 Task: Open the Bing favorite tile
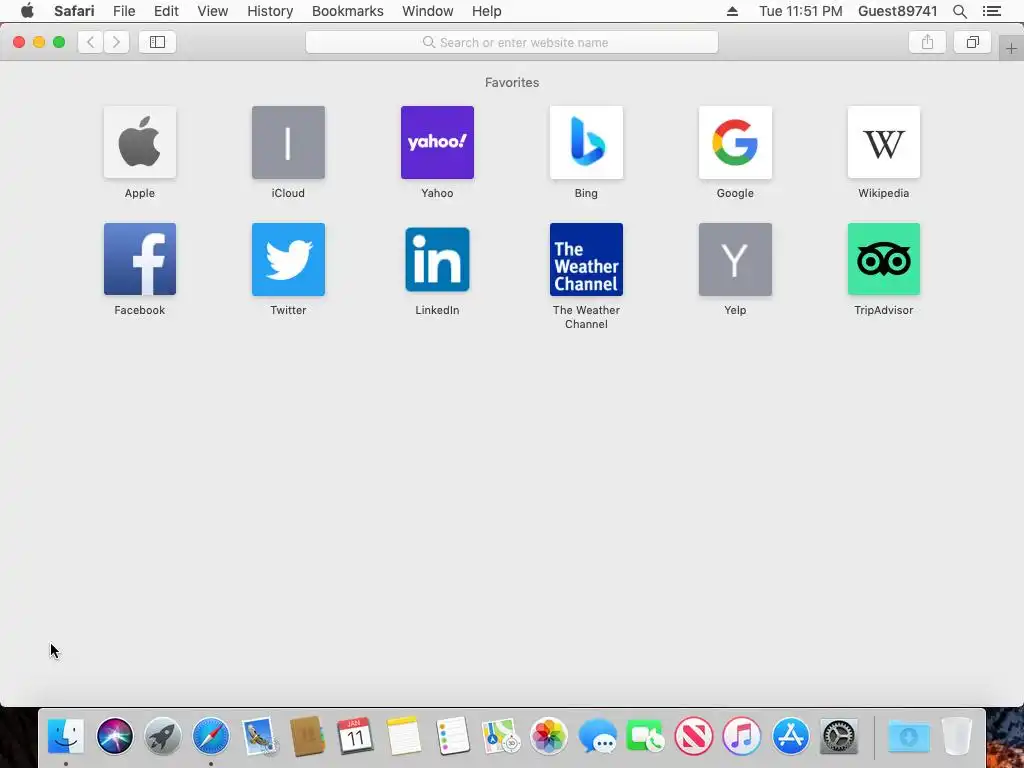click(x=586, y=142)
